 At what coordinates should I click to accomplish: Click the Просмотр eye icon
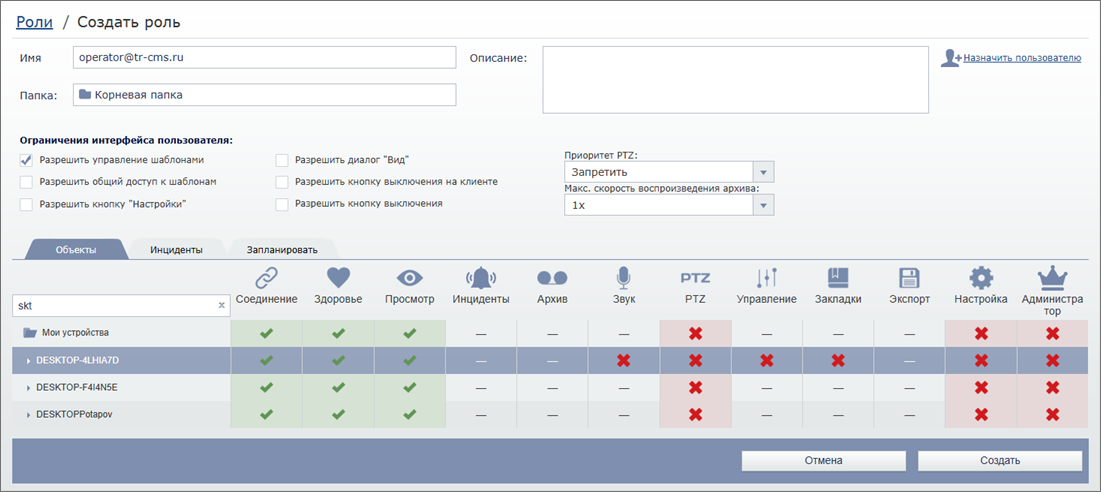(410, 277)
